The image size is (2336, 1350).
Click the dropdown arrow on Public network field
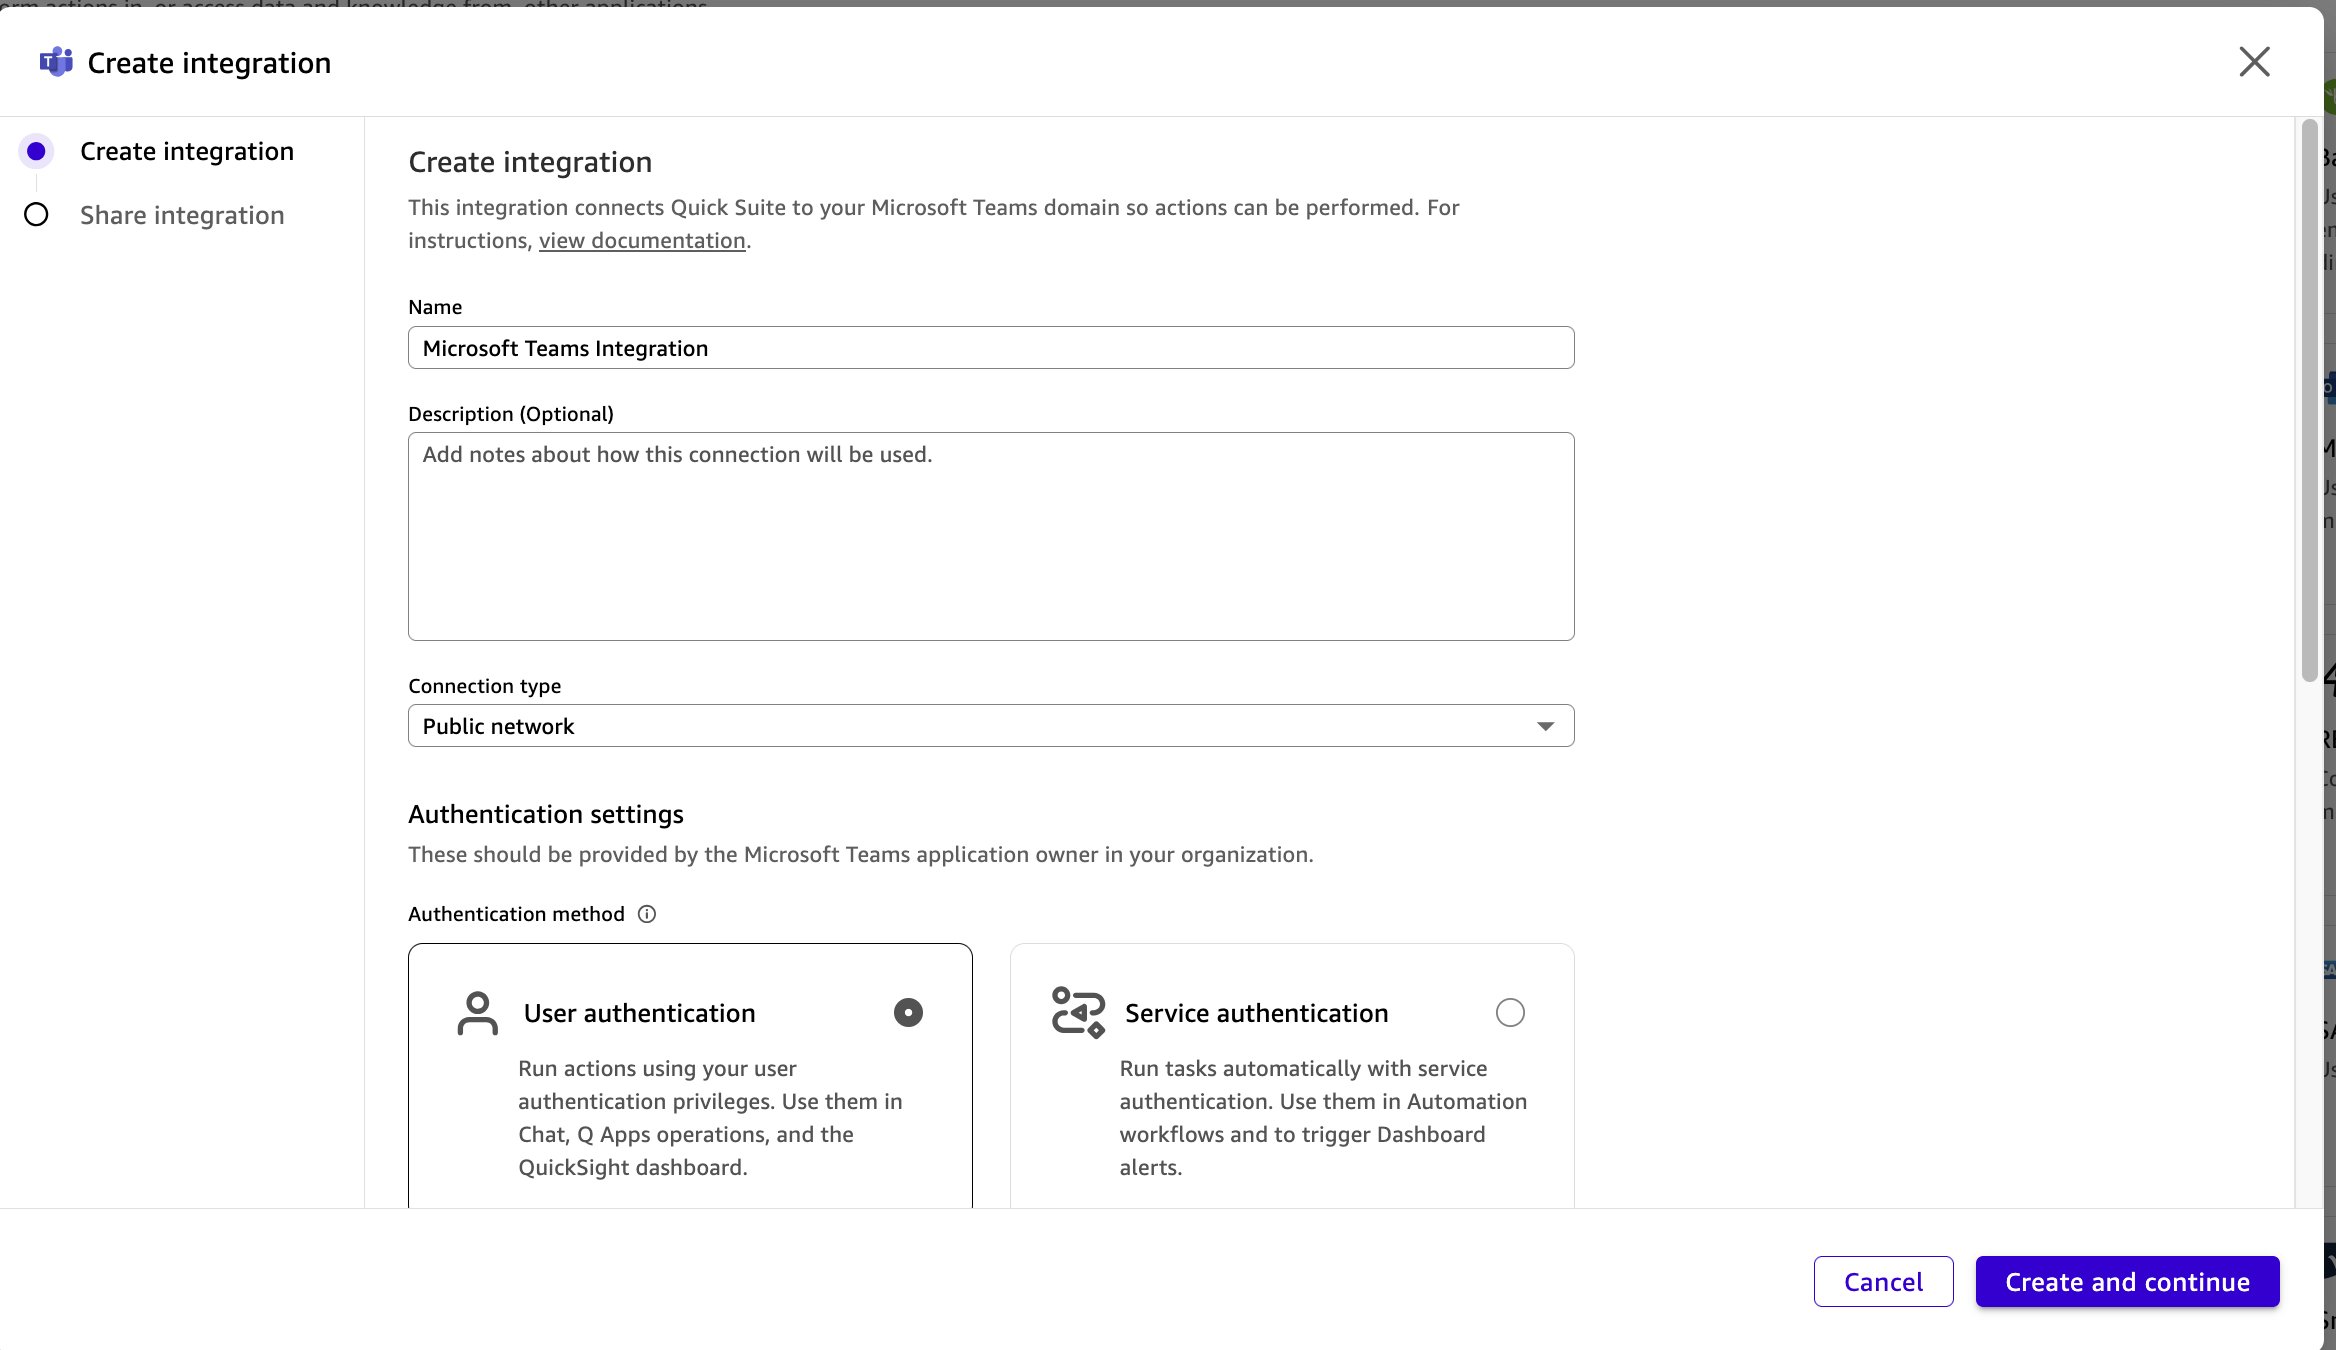point(1544,725)
